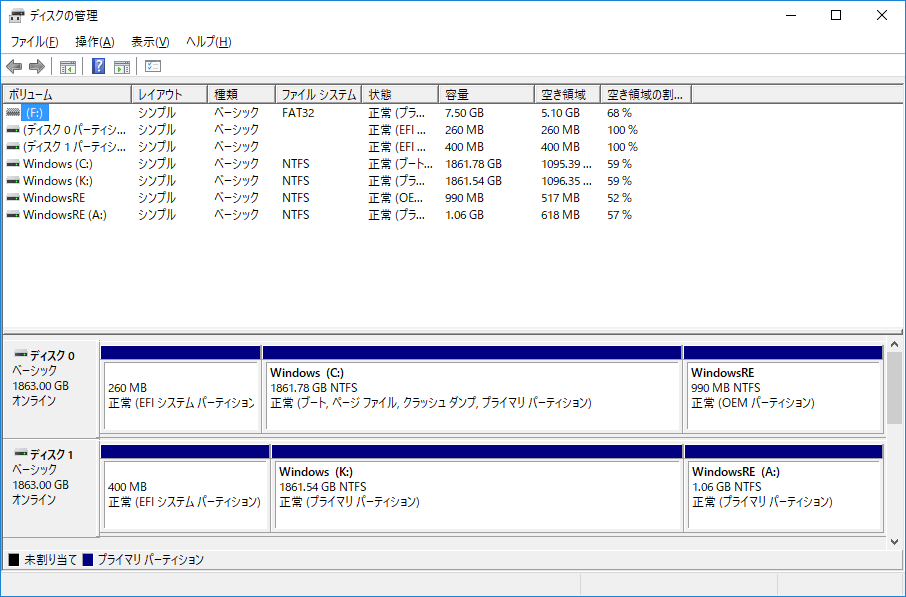
Task: Sort by the ボリューム column header
Action: click(67, 95)
